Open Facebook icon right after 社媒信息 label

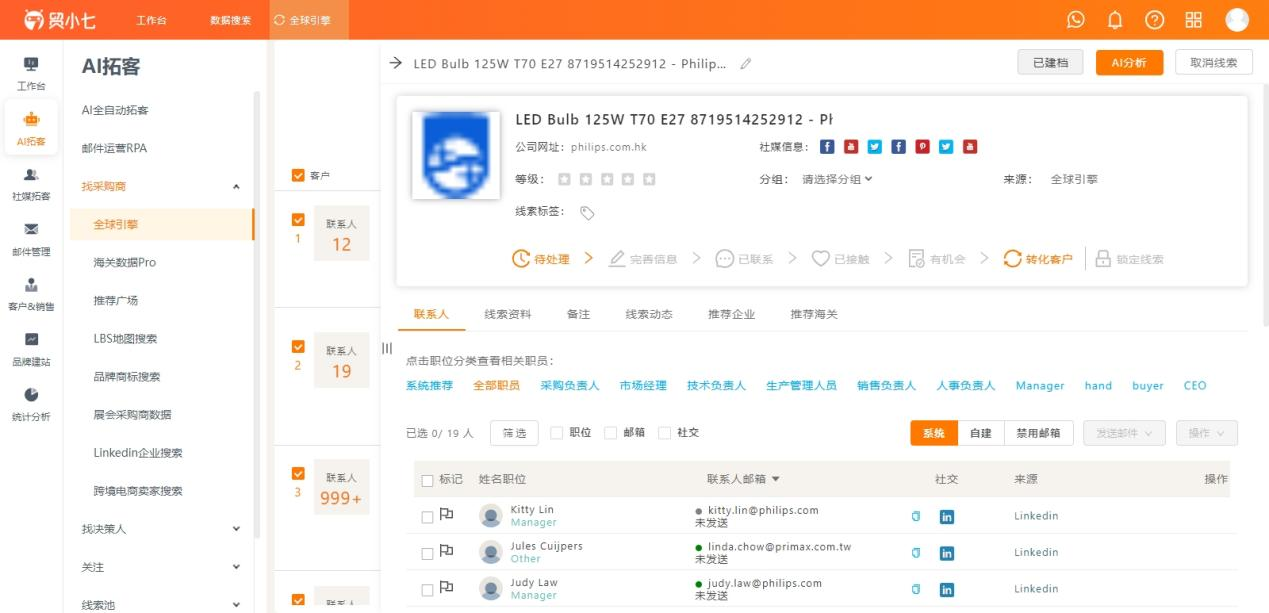[x=826, y=147]
